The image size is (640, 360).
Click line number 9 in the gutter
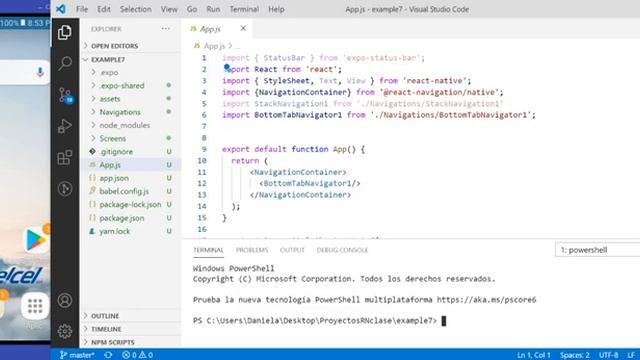tap(204, 149)
